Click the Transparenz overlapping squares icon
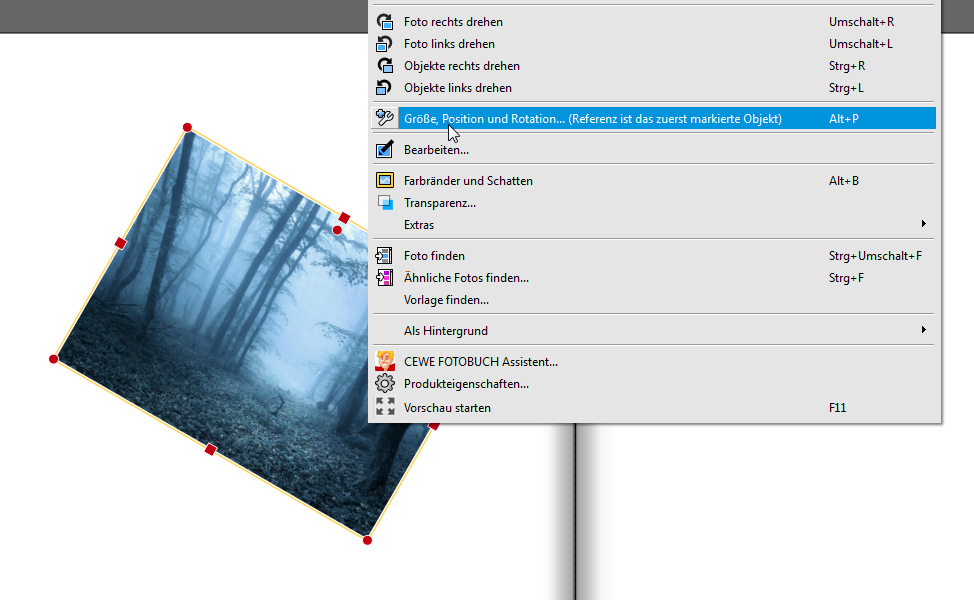Viewport: 974px width, 600px height. (385, 202)
